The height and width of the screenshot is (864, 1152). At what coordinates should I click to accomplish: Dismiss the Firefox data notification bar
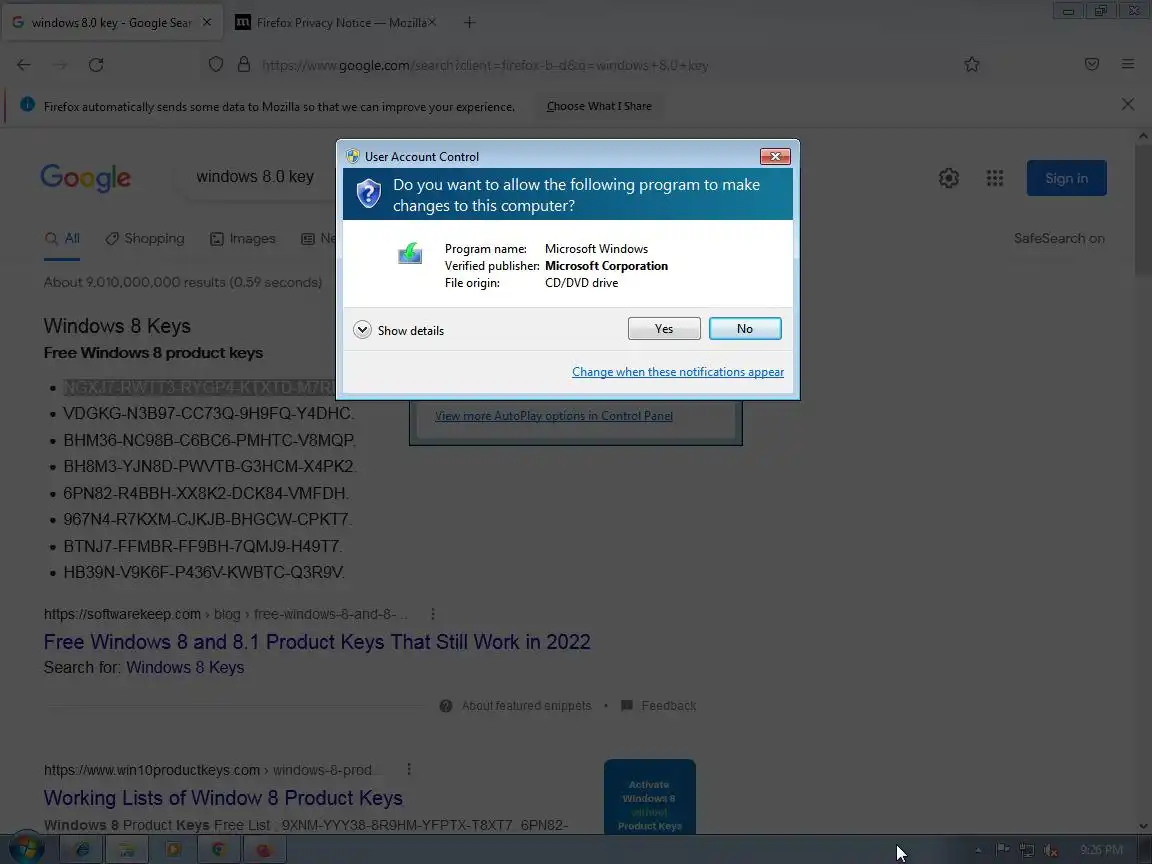(x=1128, y=104)
